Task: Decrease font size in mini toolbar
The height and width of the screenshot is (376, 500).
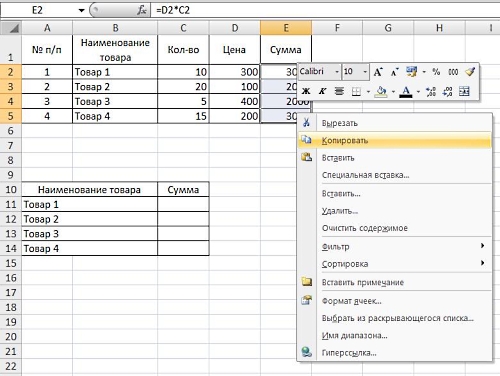Action: pos(395,72)
